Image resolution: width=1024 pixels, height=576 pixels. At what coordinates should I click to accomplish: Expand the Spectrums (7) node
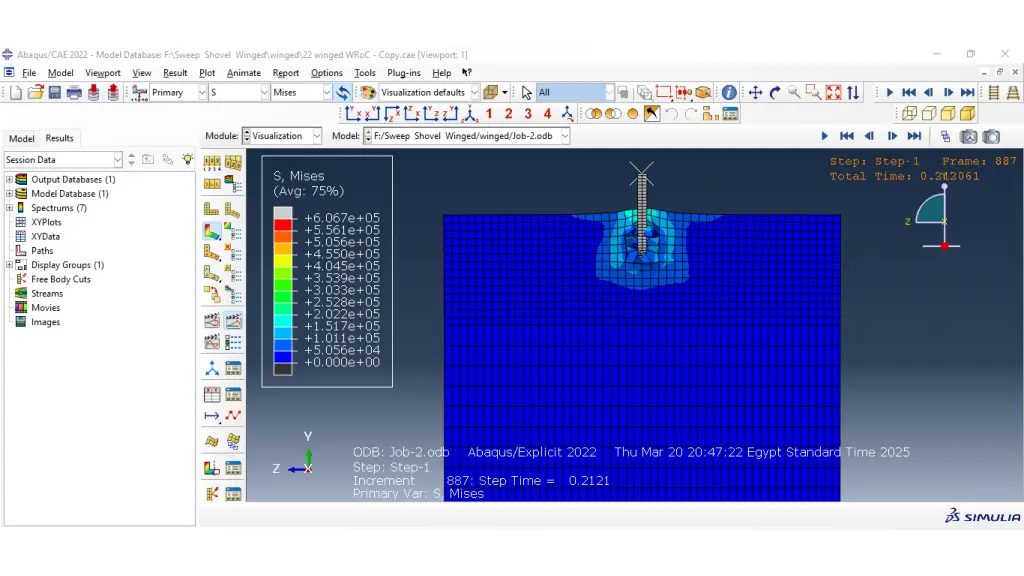coord(9,208)
